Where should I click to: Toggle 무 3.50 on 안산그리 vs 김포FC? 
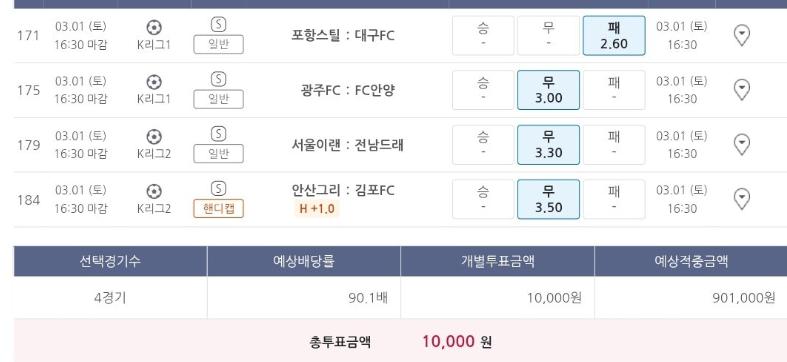click(548, 199)
